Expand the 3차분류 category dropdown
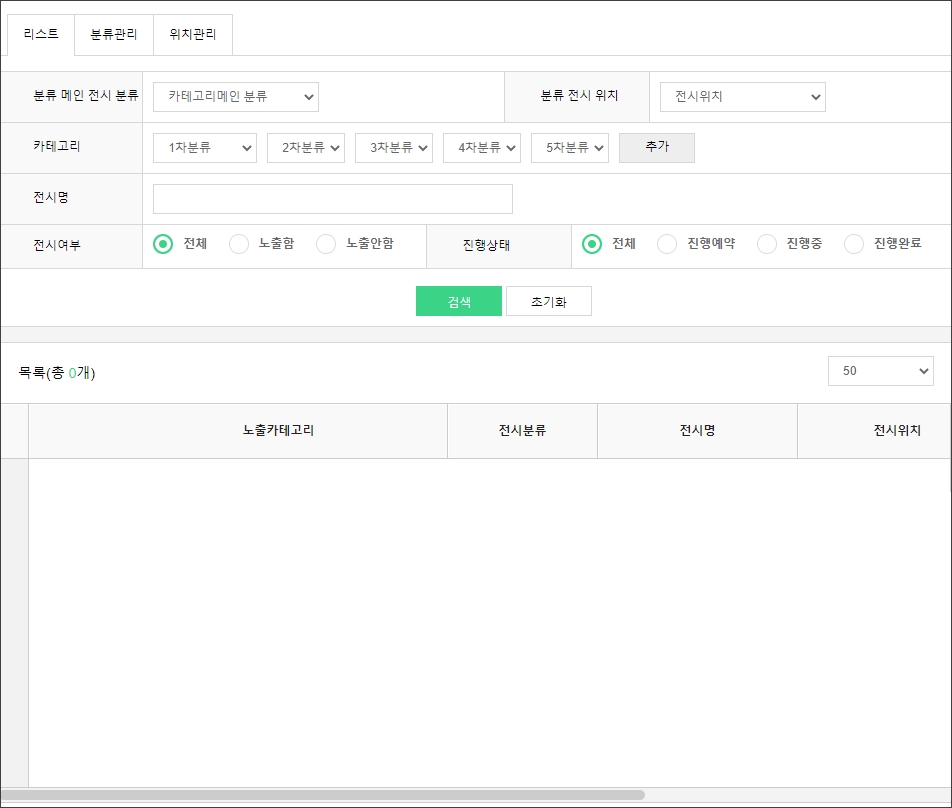This screenshot has width=952, height=808. [394, 148]
